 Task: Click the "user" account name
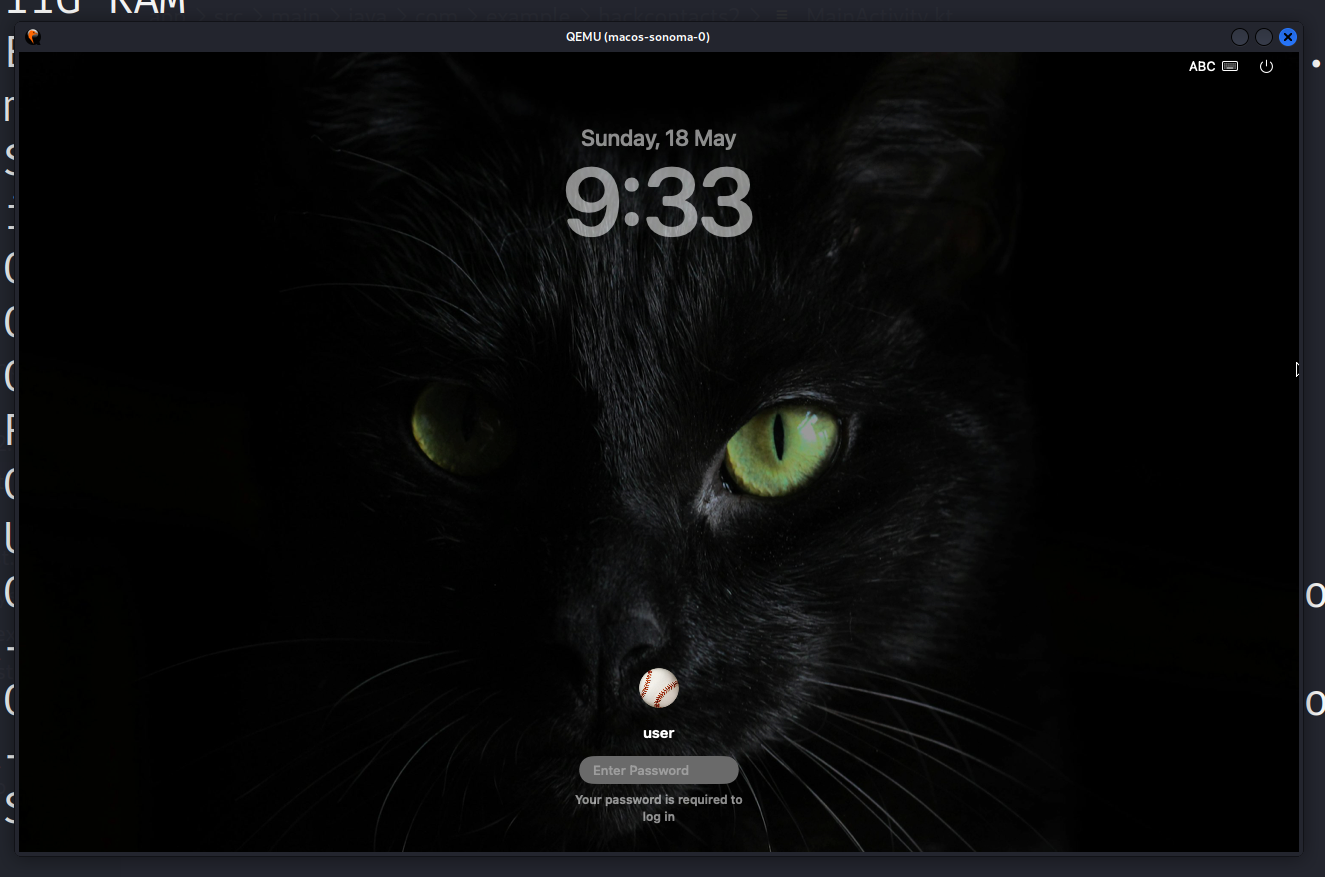[658, 733]
